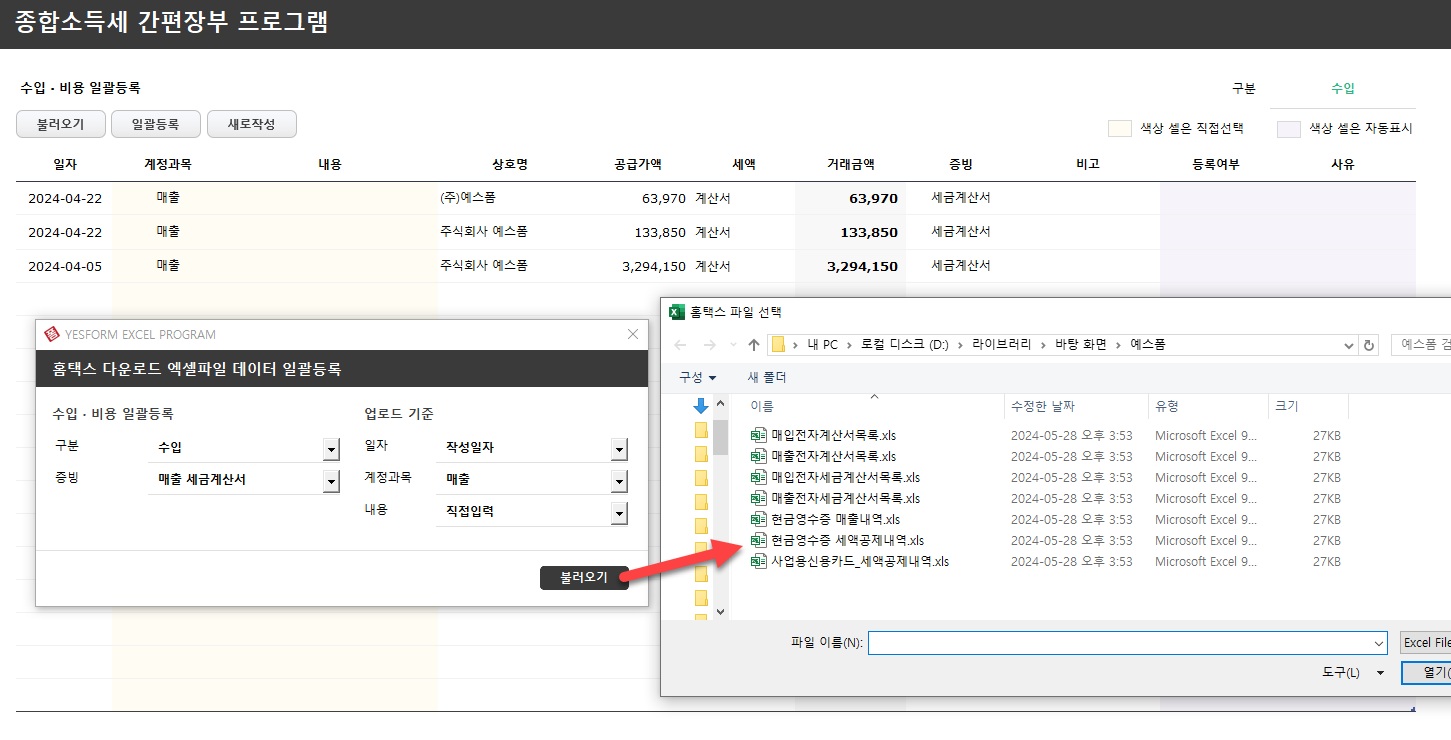Open the 내용 dropdown showing 직접입력

[620, 513]
